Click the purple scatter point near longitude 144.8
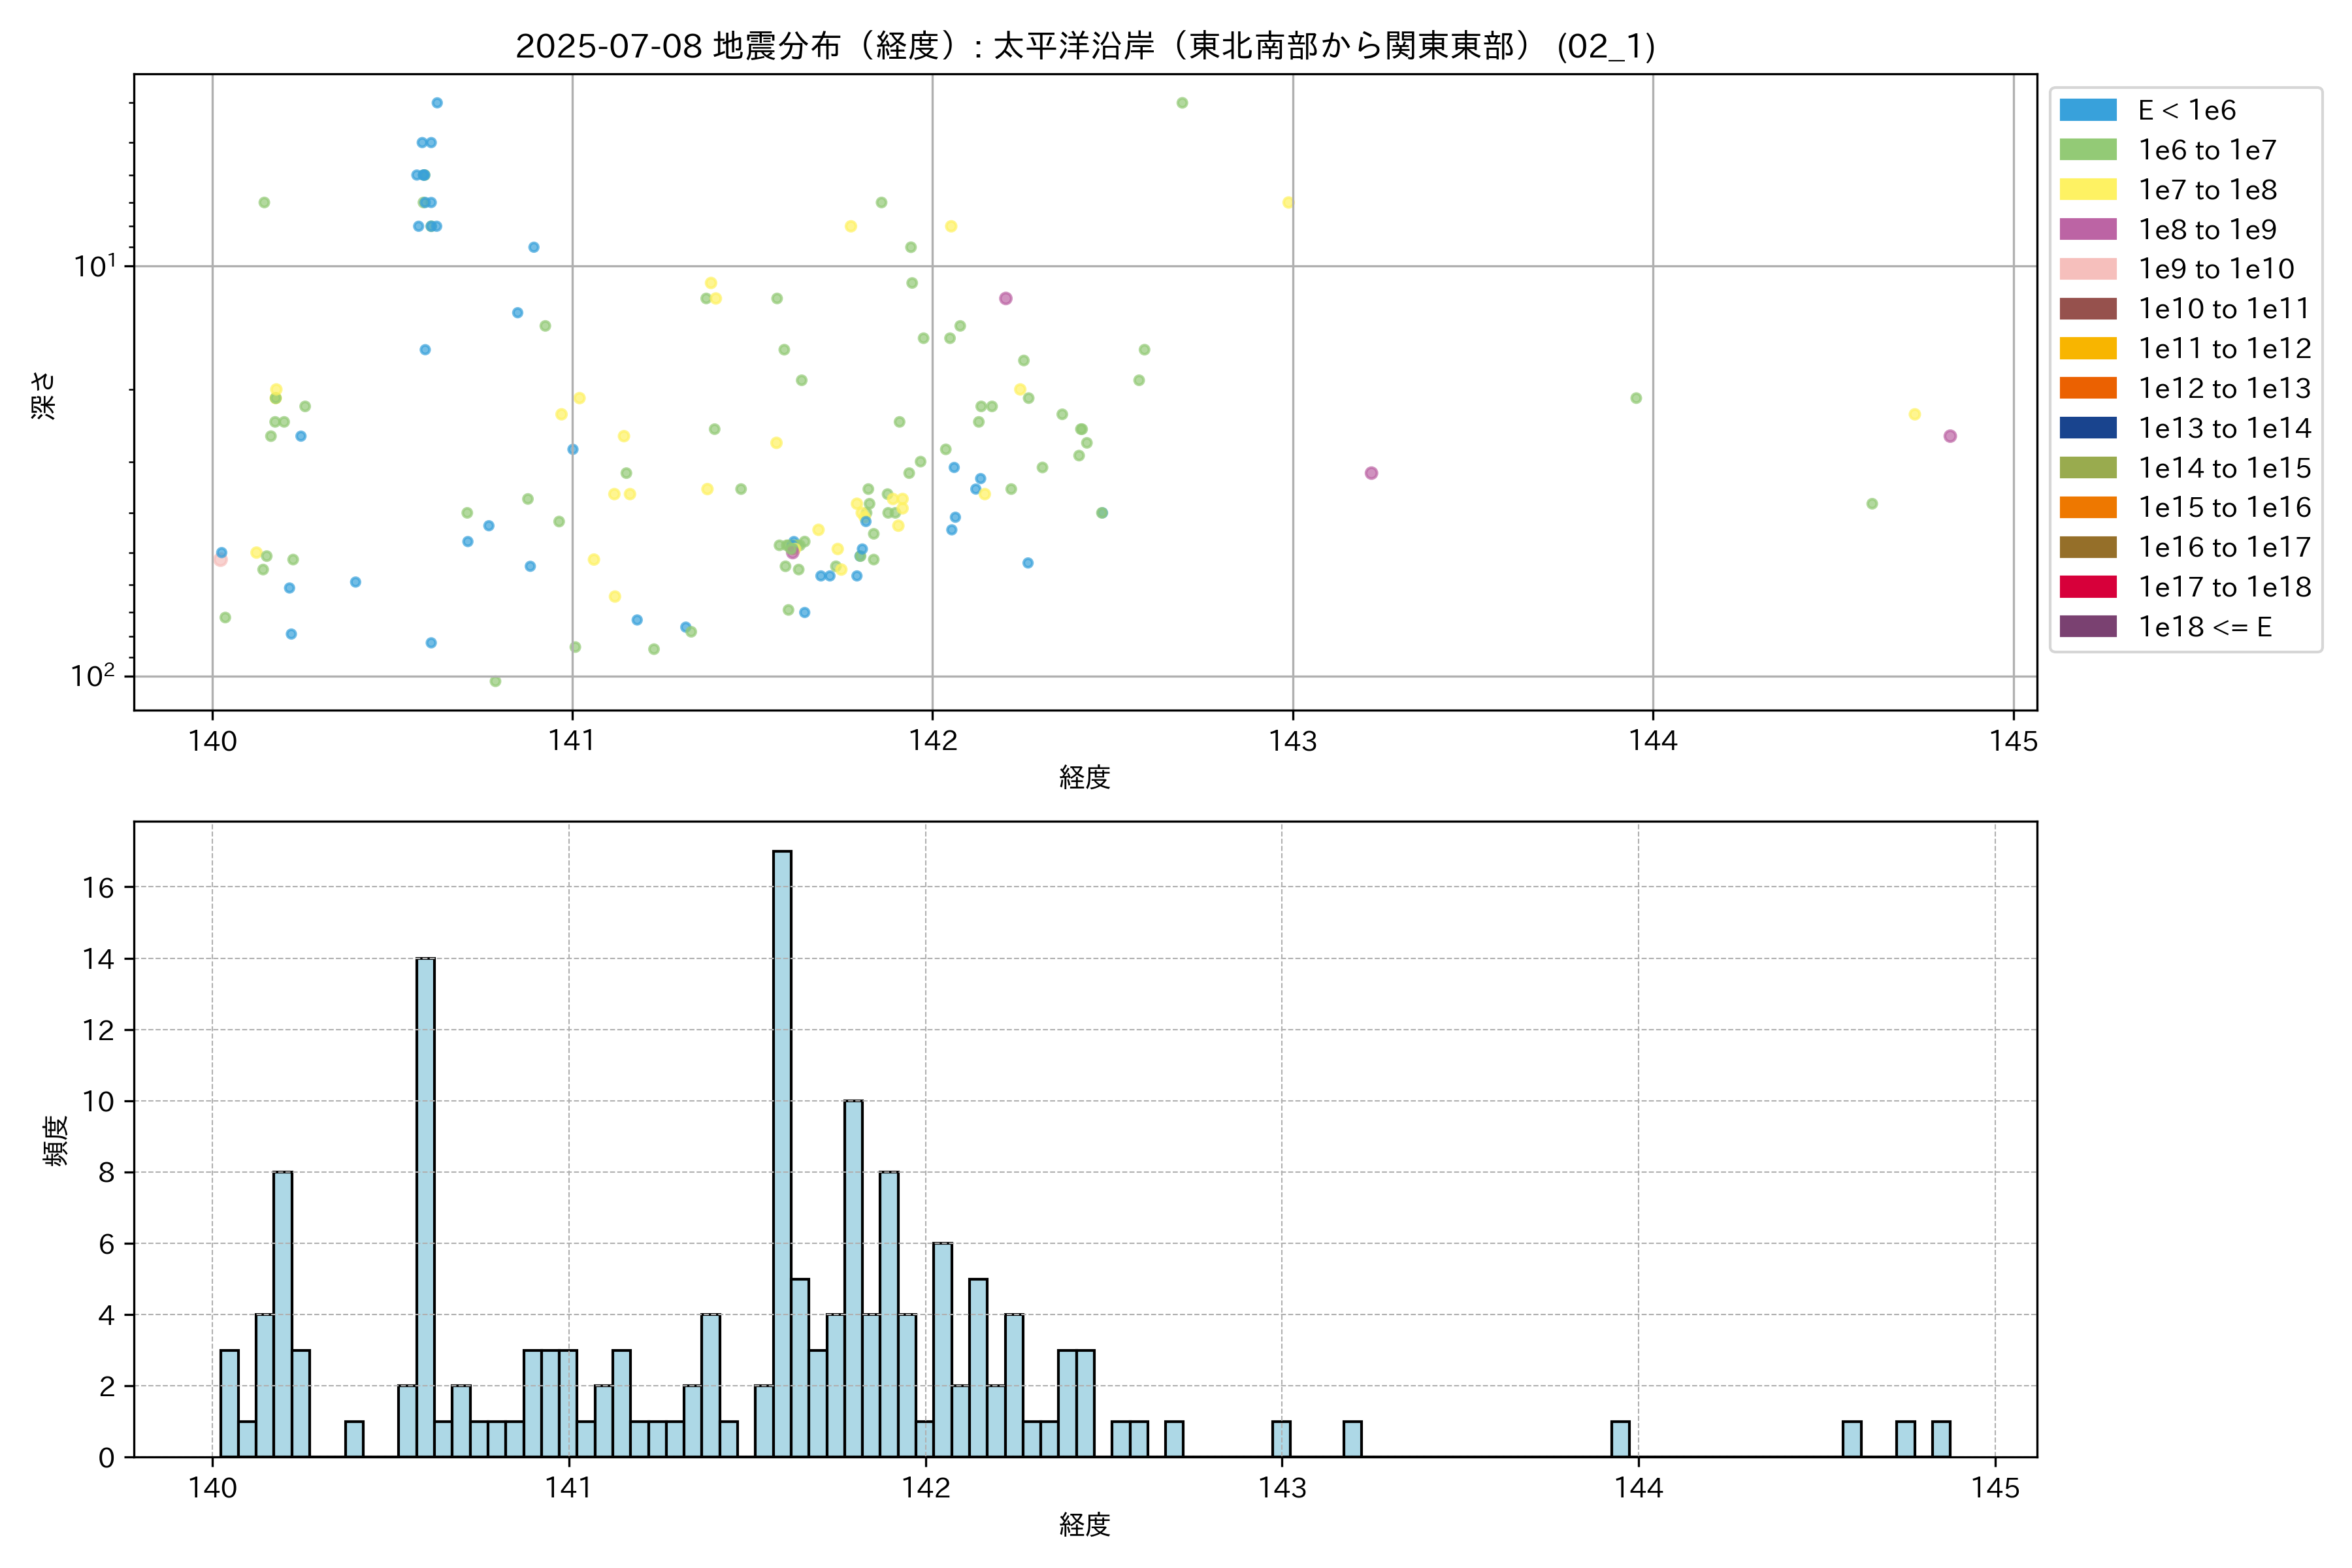Viewport: 2352px width, 1568px height. [x=1950, y=436]
